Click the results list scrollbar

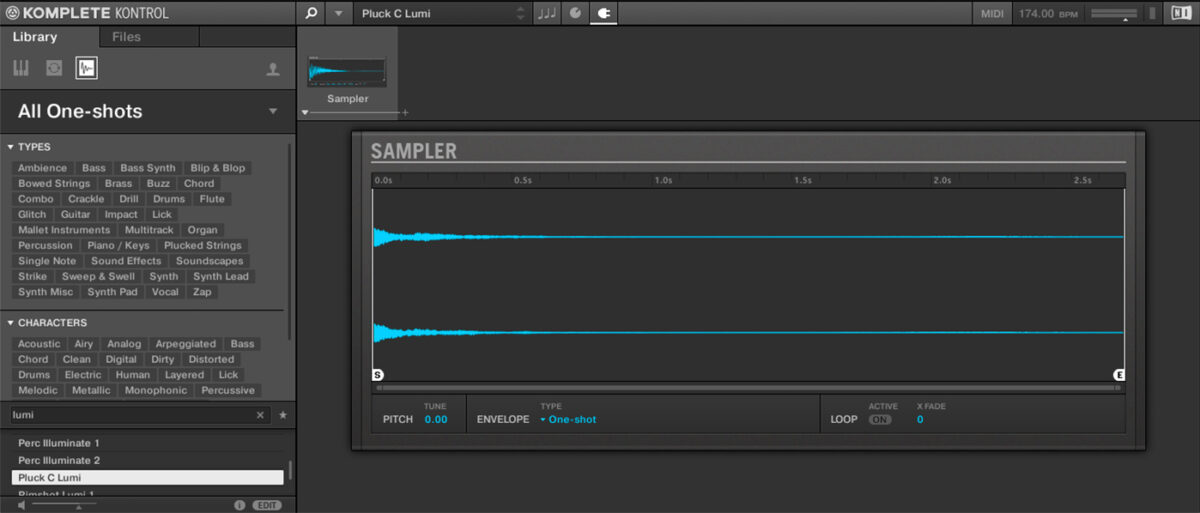pos(291,470)
